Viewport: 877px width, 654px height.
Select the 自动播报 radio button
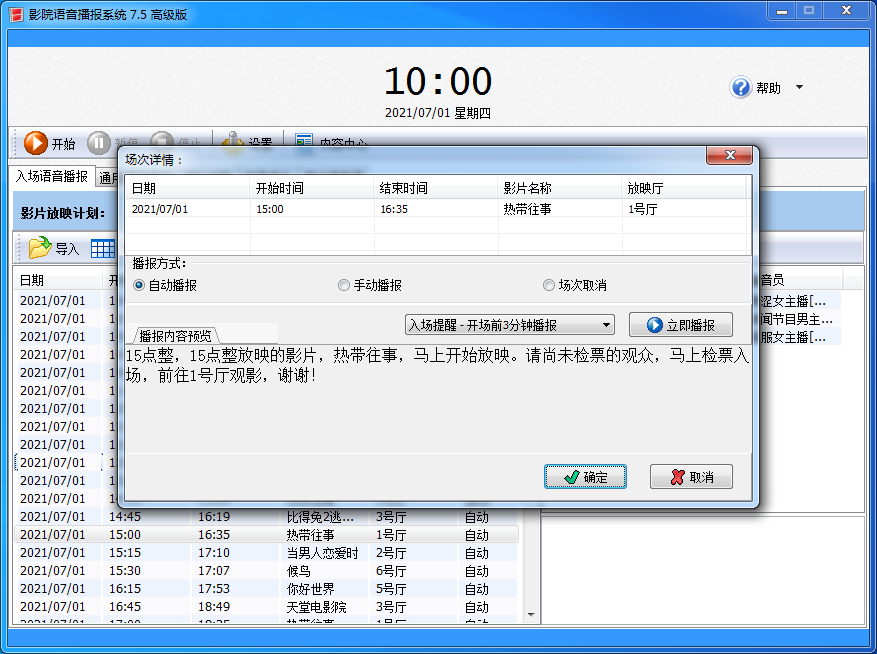point(139,285)
